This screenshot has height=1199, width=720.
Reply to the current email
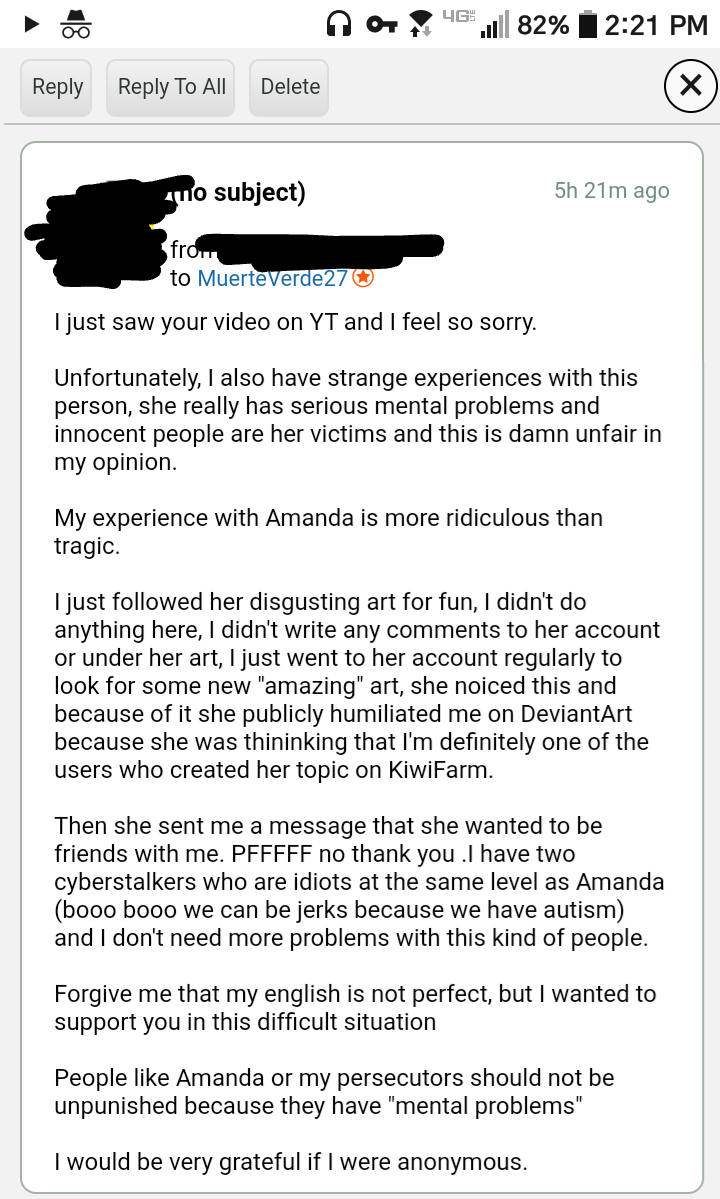[56, 87]
